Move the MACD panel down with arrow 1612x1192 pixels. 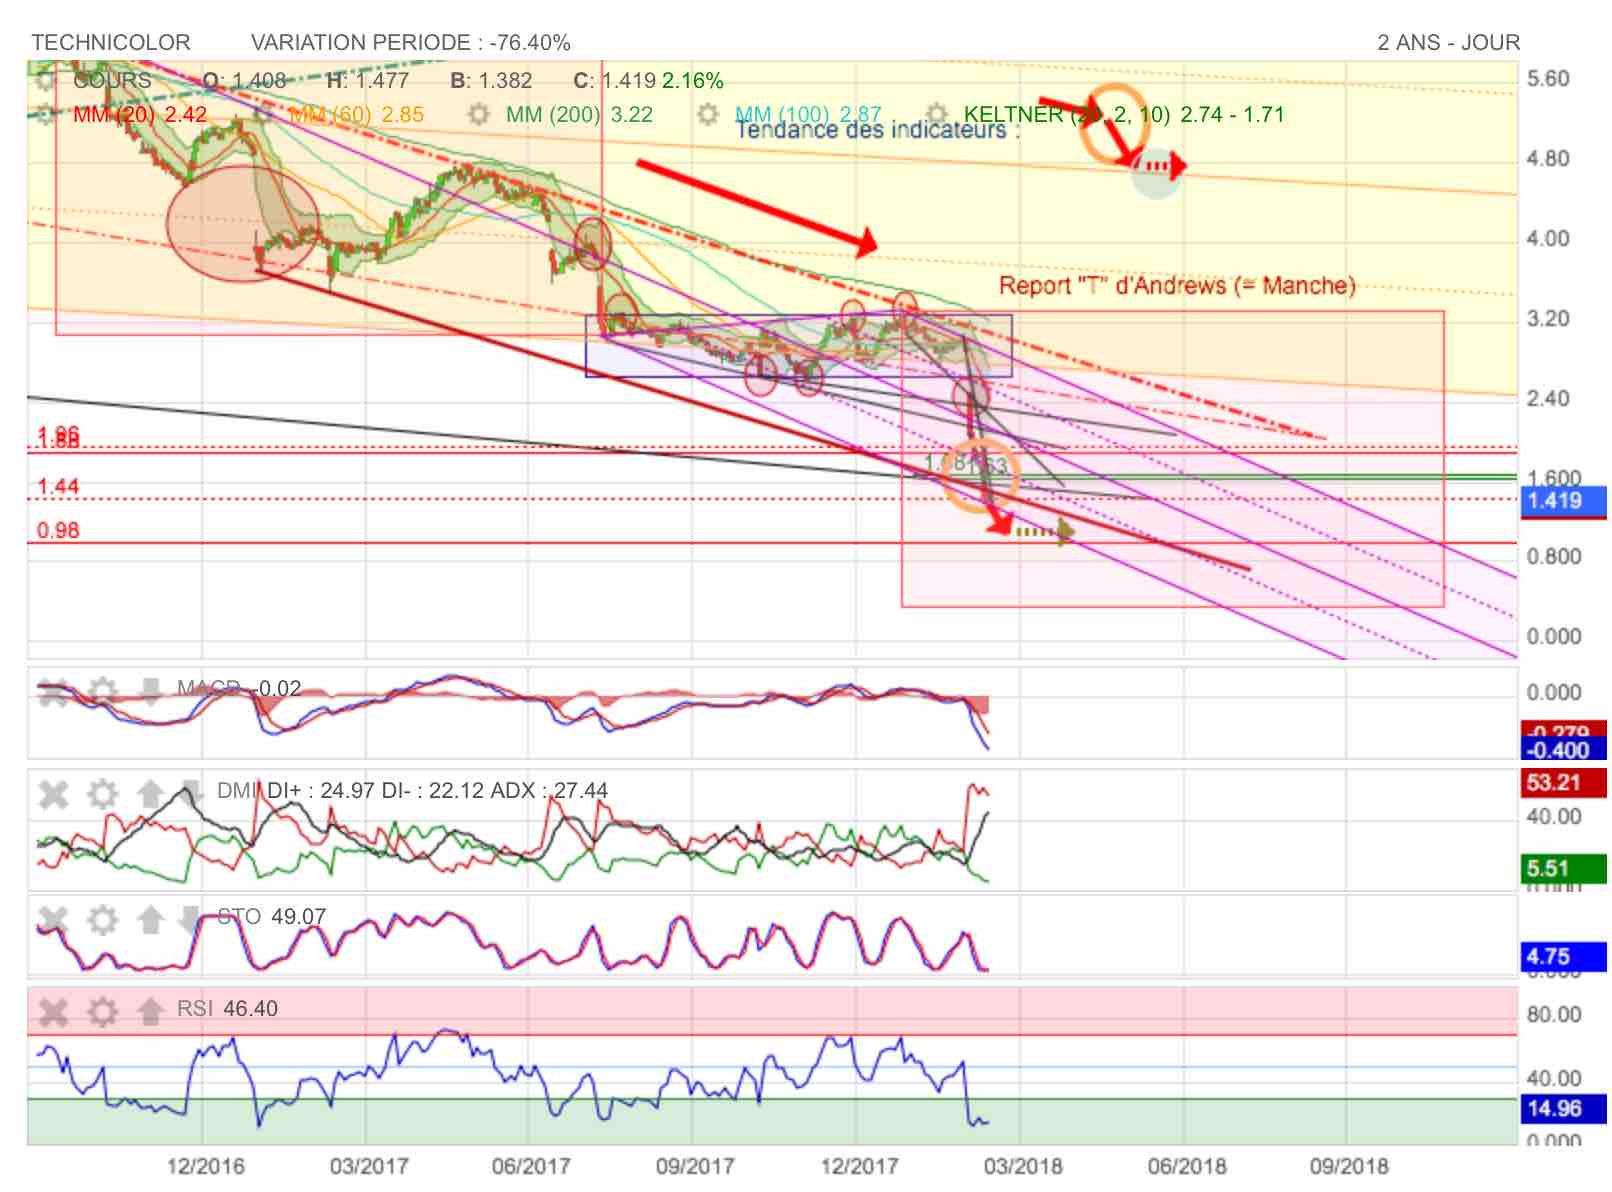pyautogui.click(x=150, y=691)
